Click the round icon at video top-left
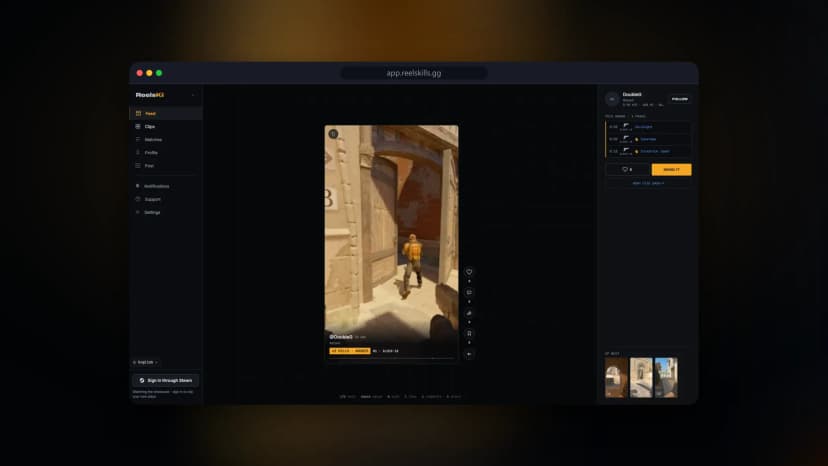 click(333, 134)
